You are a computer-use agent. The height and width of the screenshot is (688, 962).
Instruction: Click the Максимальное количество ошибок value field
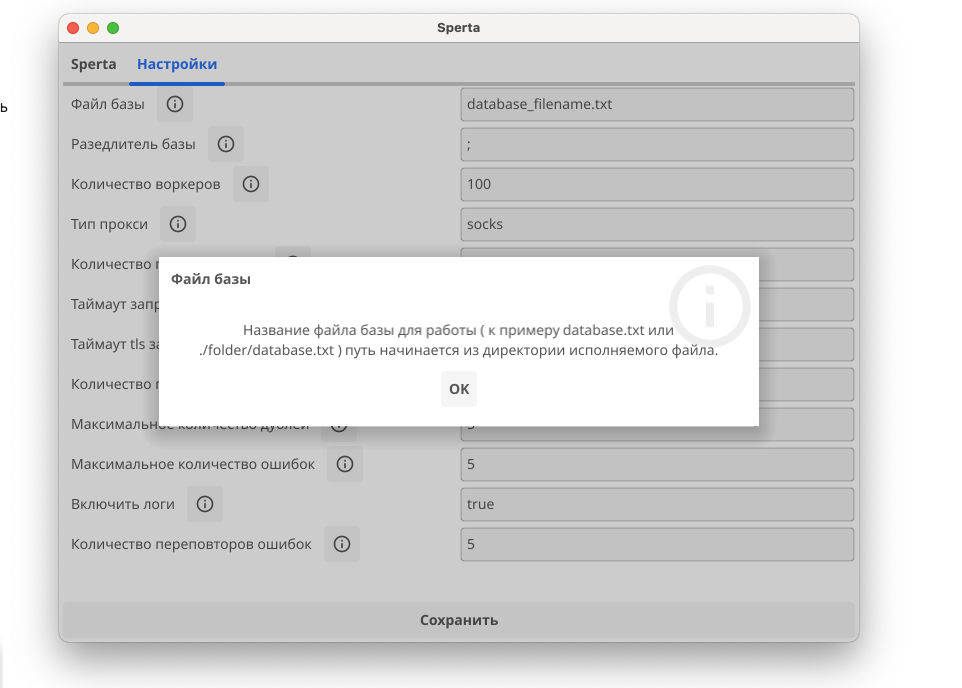click(657, 464)
